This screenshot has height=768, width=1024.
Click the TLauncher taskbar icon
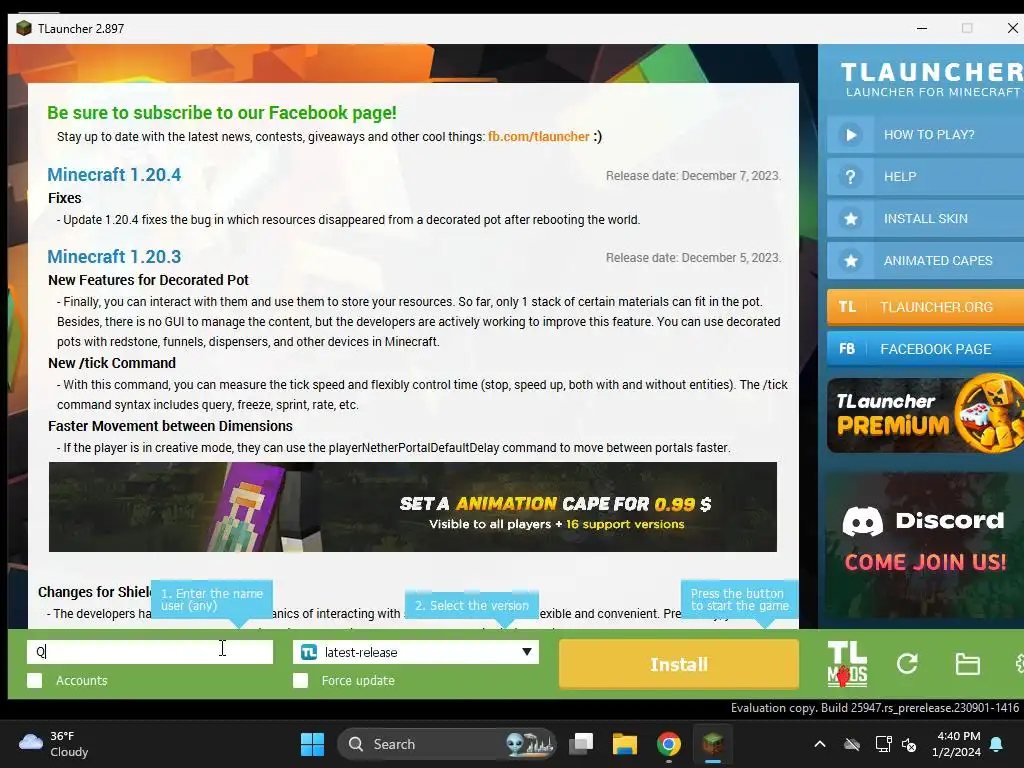[712, 744]
